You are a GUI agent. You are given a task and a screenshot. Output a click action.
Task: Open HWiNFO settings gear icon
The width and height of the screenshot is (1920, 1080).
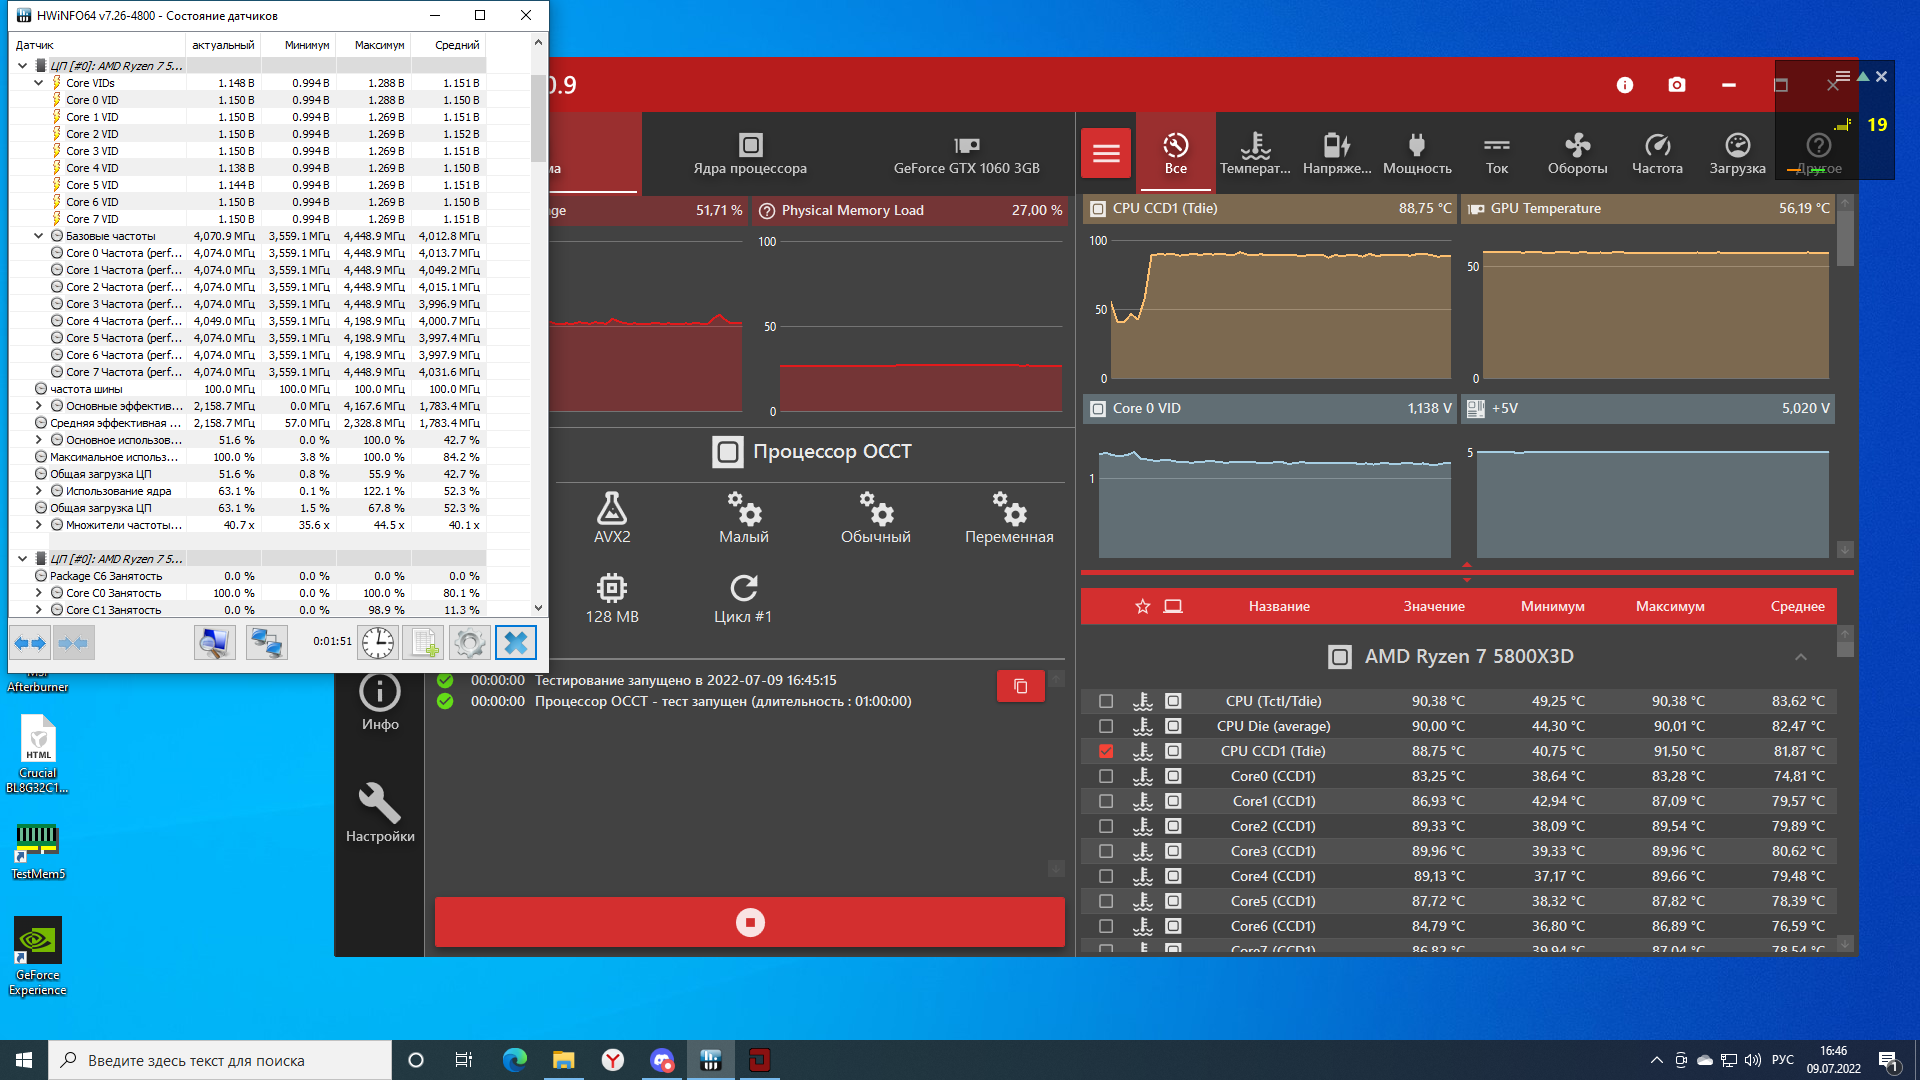tap(469, 642)
